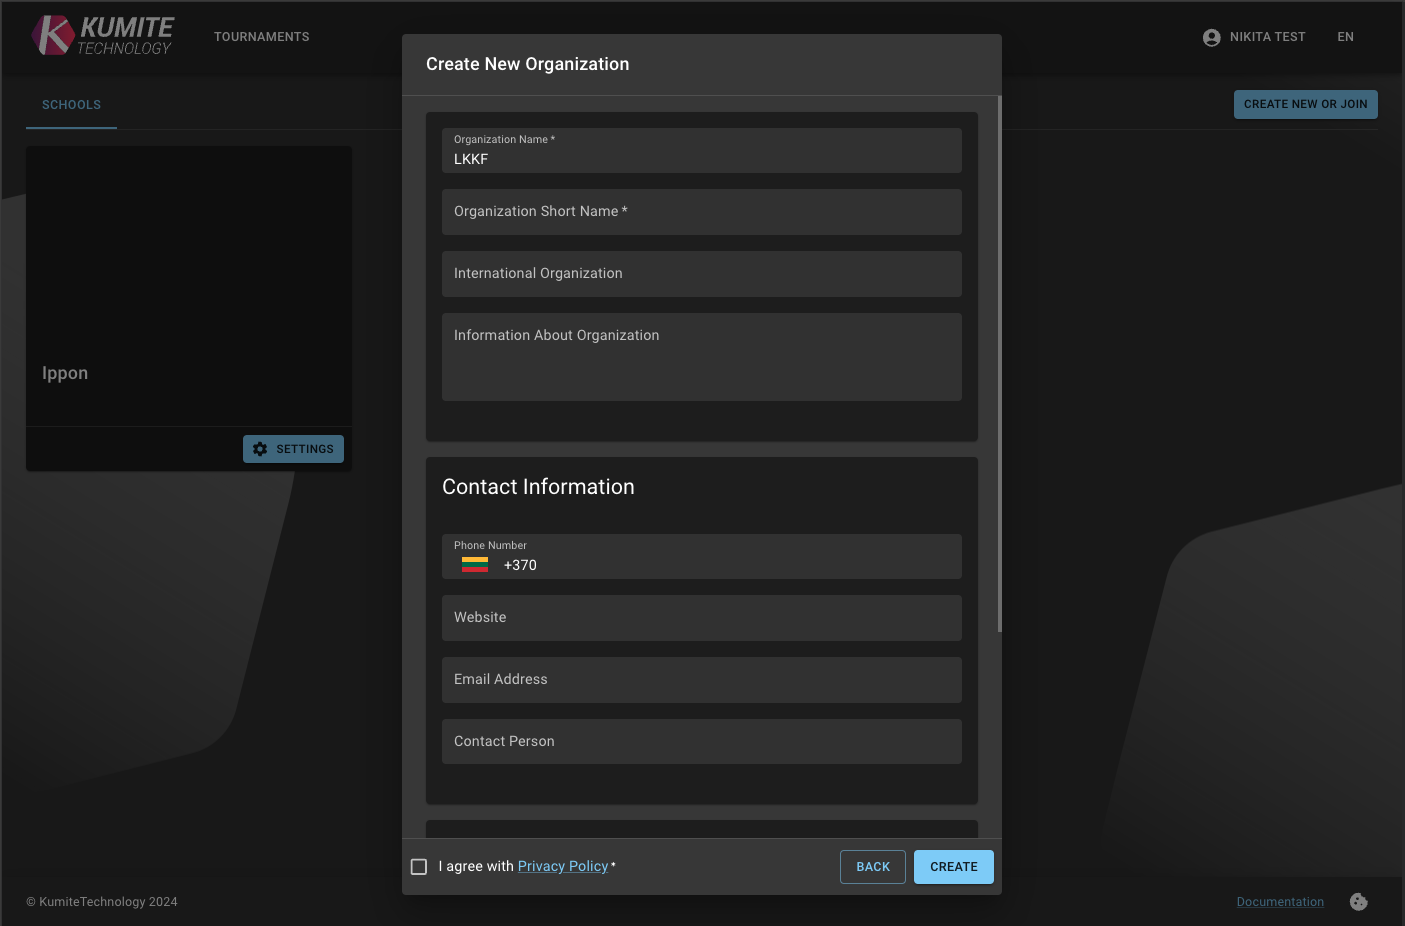Open the International Organization dropdown field
This screenshot has height=926, width=1405.
(x=701, y=274)
